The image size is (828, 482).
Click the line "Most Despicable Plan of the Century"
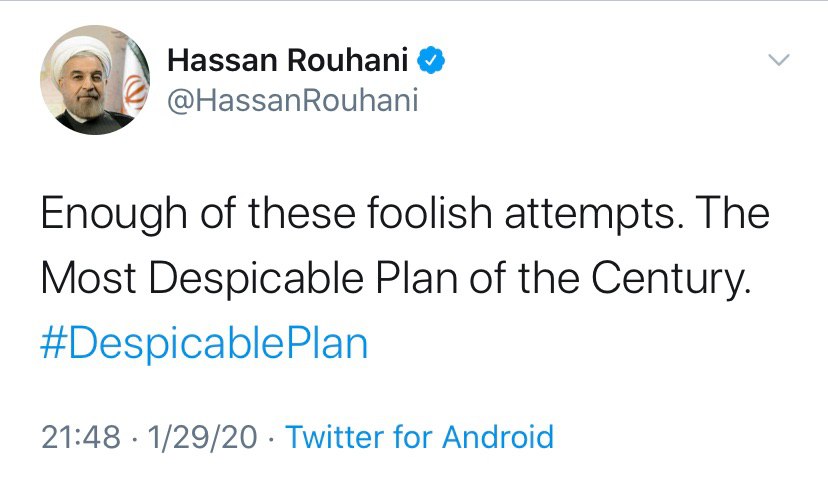coord(395,281)
